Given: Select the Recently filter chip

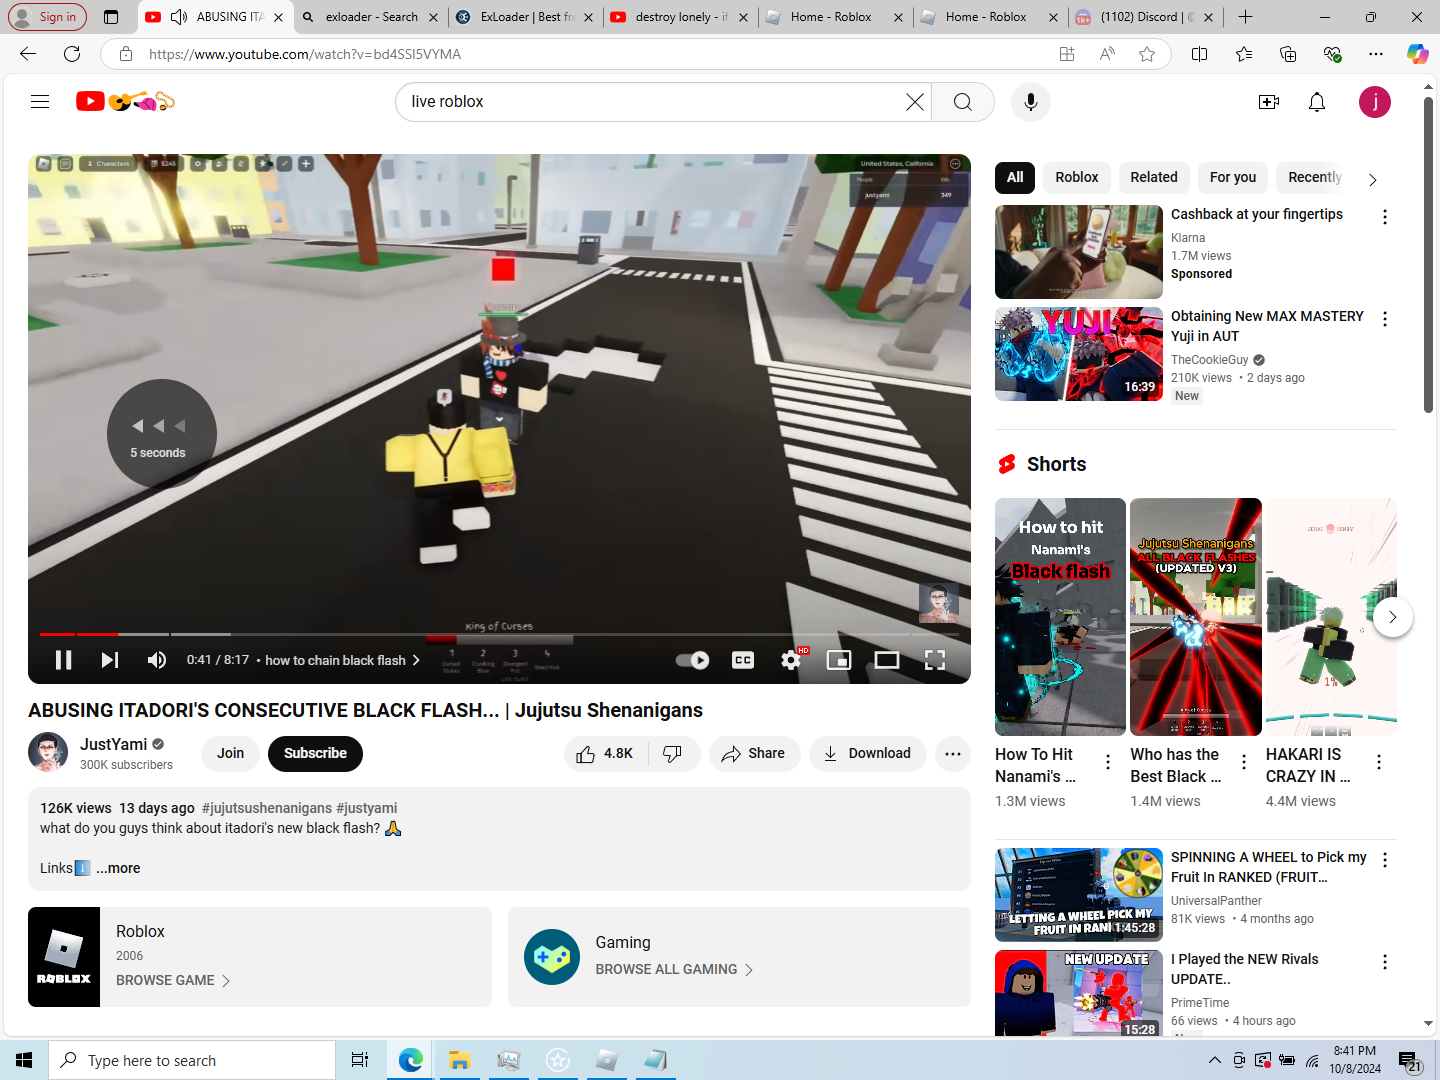Looking at the screenshot, I should (x=1314, y=177).
